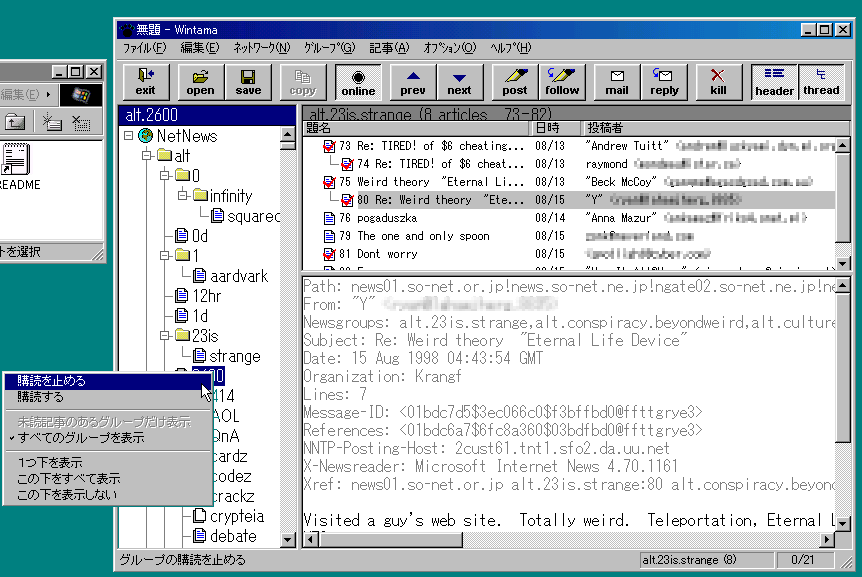The height and width of the screenshot is (577, 862).
Task: Collapse the 0 folder node
Action: pos(165,175)
